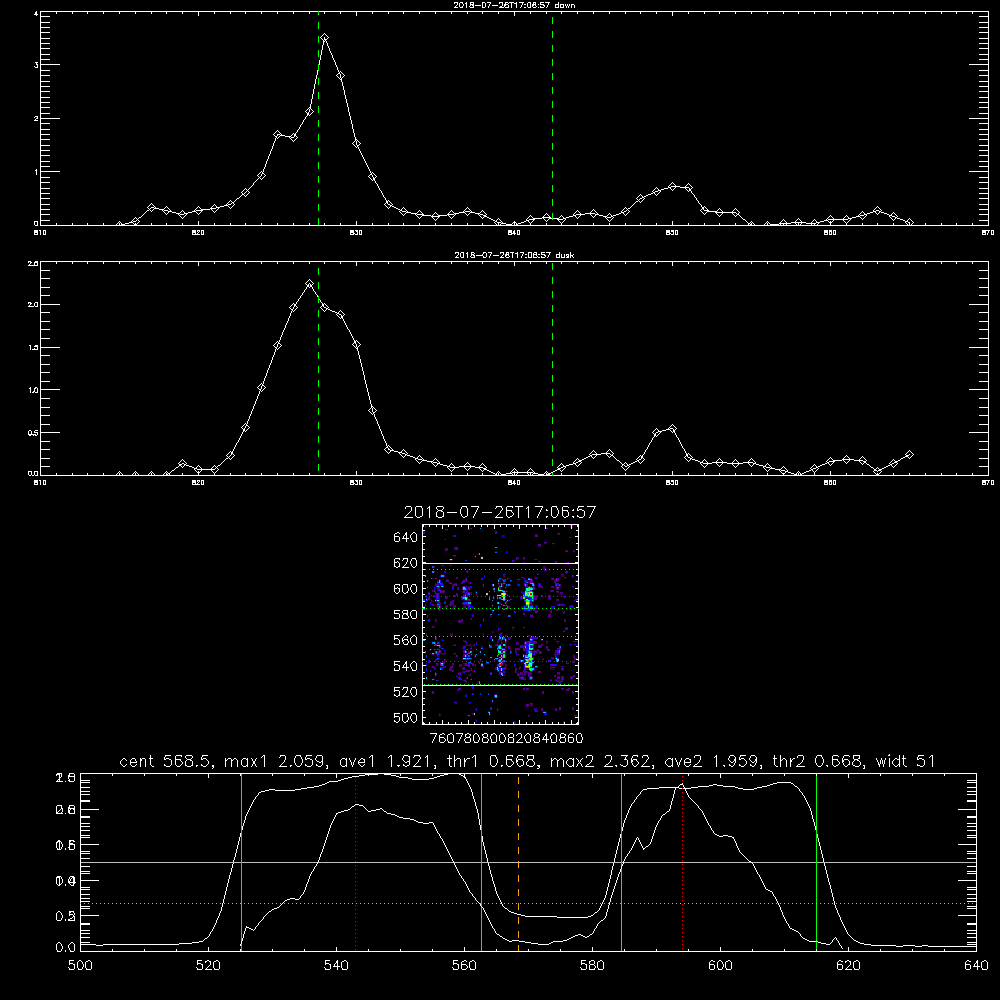Image resolution: width=1000 pixels, height=1000 pixels.
Task: Click the heatmap x-axis label string 760780800820840860
Action: click(x=507, y=739)
